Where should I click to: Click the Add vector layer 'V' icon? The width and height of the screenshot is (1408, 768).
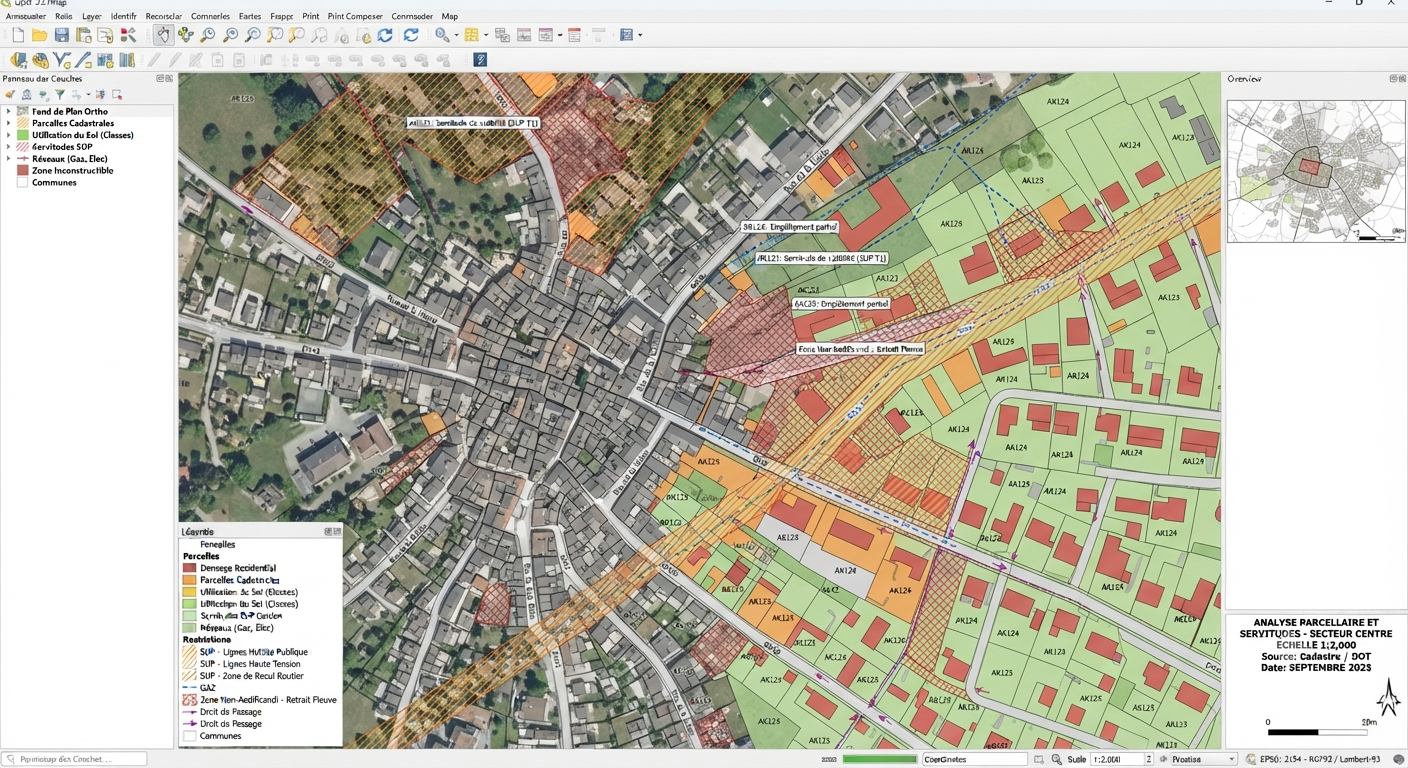point(62,60)
